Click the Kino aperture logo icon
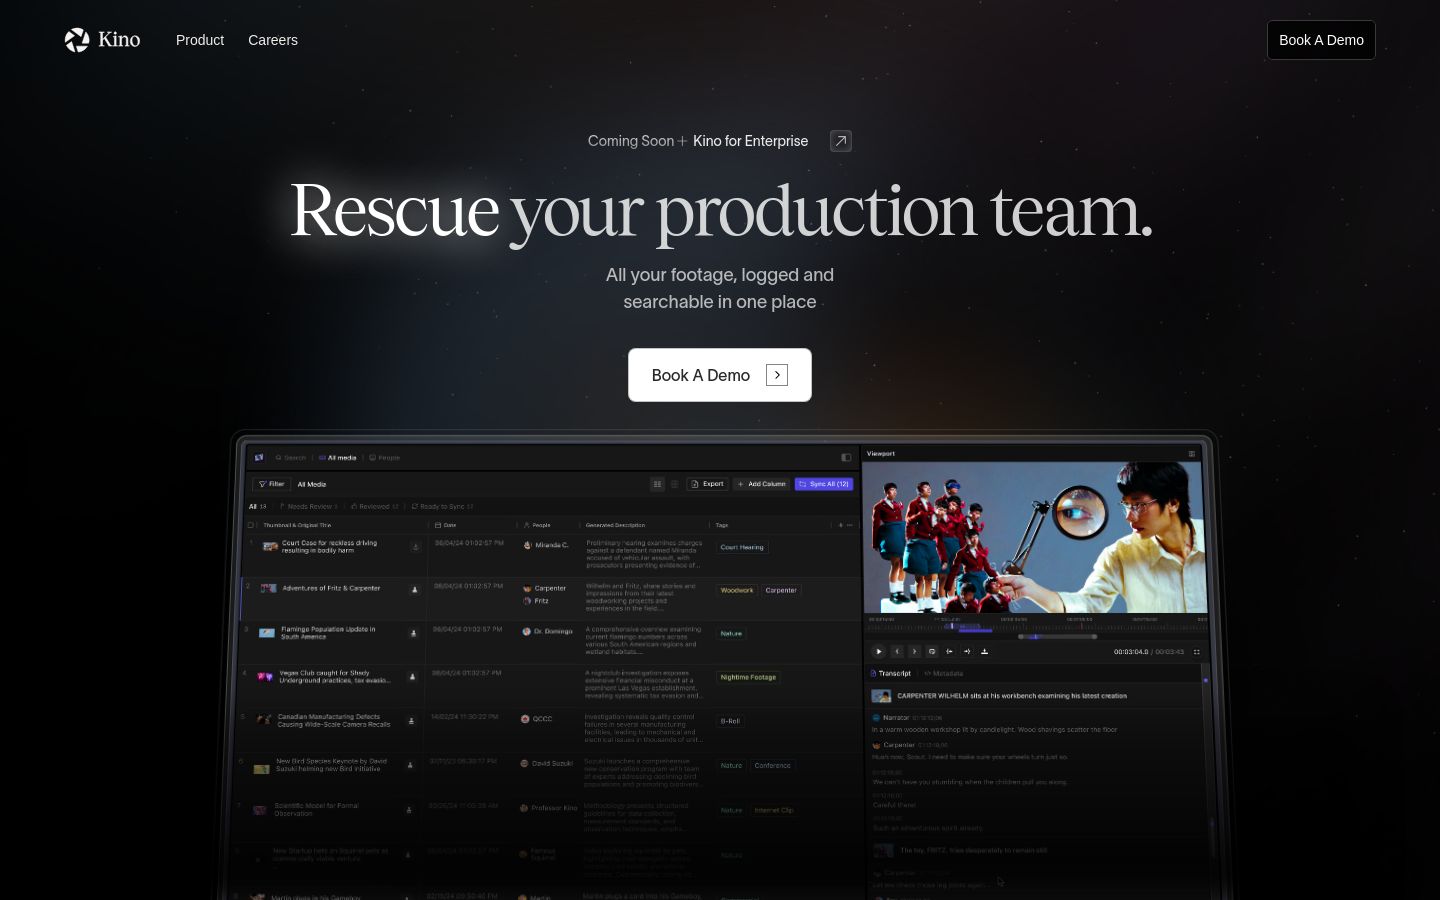Screen dimensions: 1440x900 (x=77, y=40)
